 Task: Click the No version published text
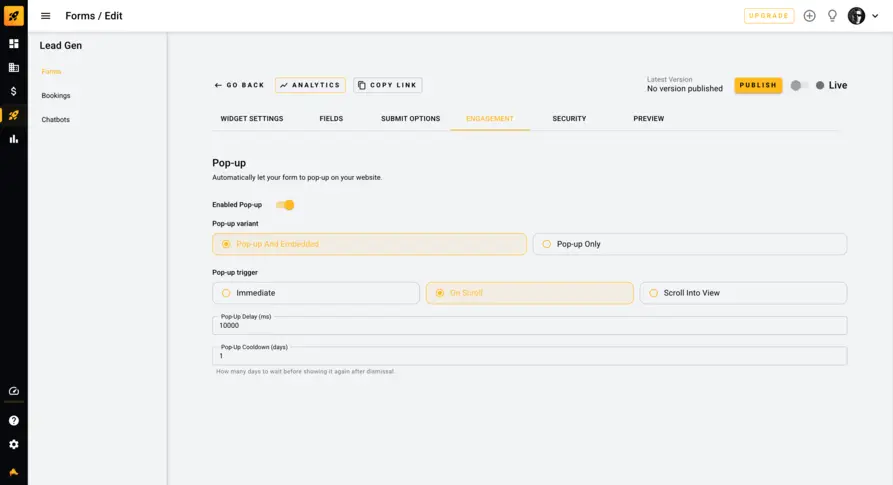pos(685,89)
